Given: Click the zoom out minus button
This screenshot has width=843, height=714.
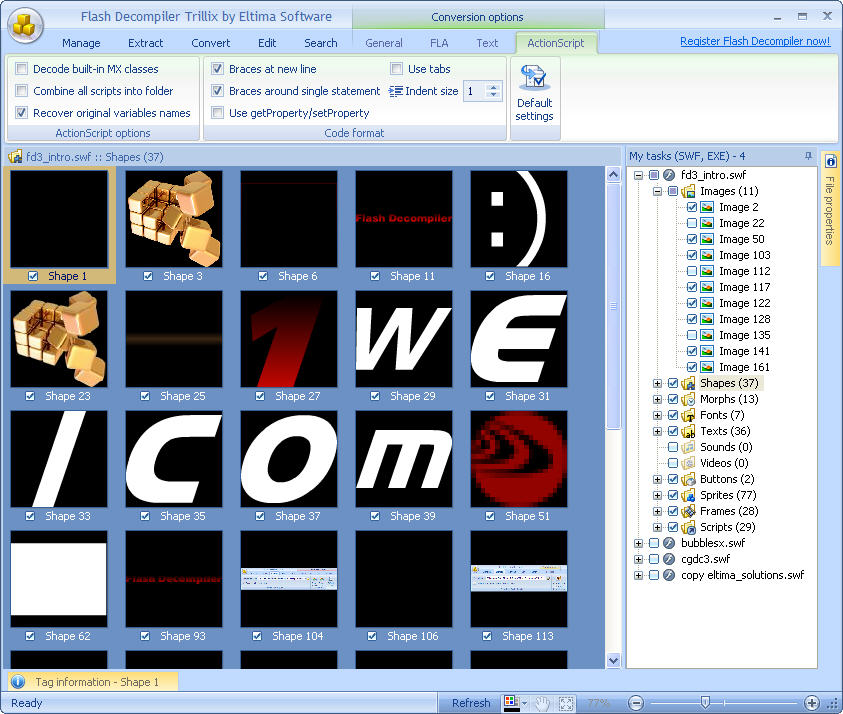Looking at the screenshot, I should coord(636,703).
